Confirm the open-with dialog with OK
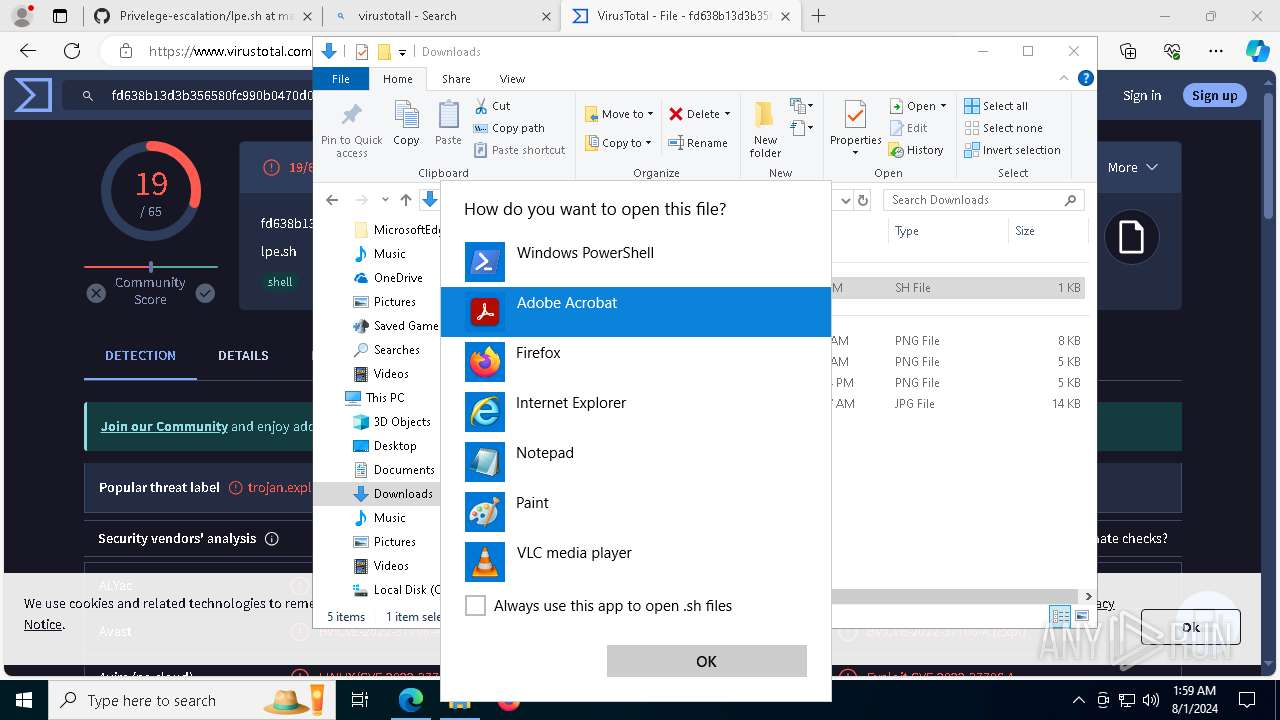 (x=706, y=661)
